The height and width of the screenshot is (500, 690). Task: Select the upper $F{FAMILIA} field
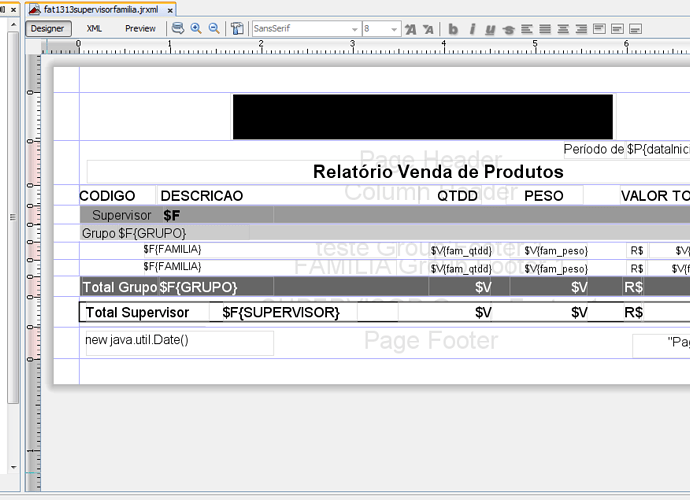(x=172, y=250)
